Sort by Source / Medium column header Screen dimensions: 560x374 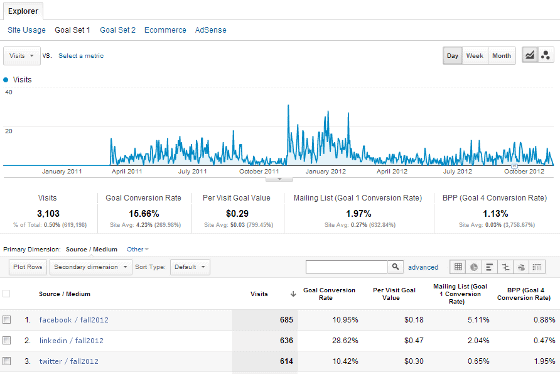pos(64,294)
